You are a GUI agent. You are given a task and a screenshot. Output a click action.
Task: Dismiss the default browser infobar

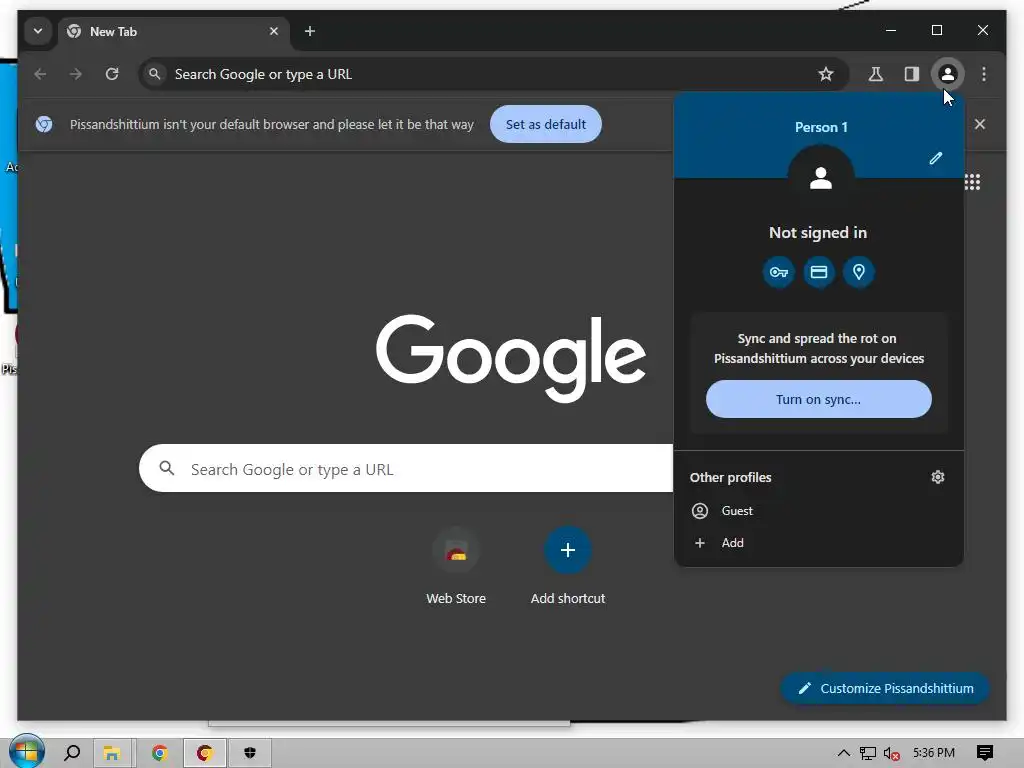pos(980,124)
